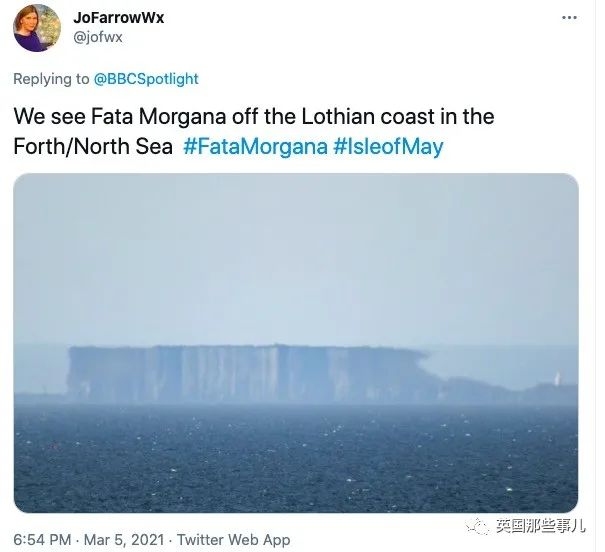Click the white lighthouse in the photo

557,378
